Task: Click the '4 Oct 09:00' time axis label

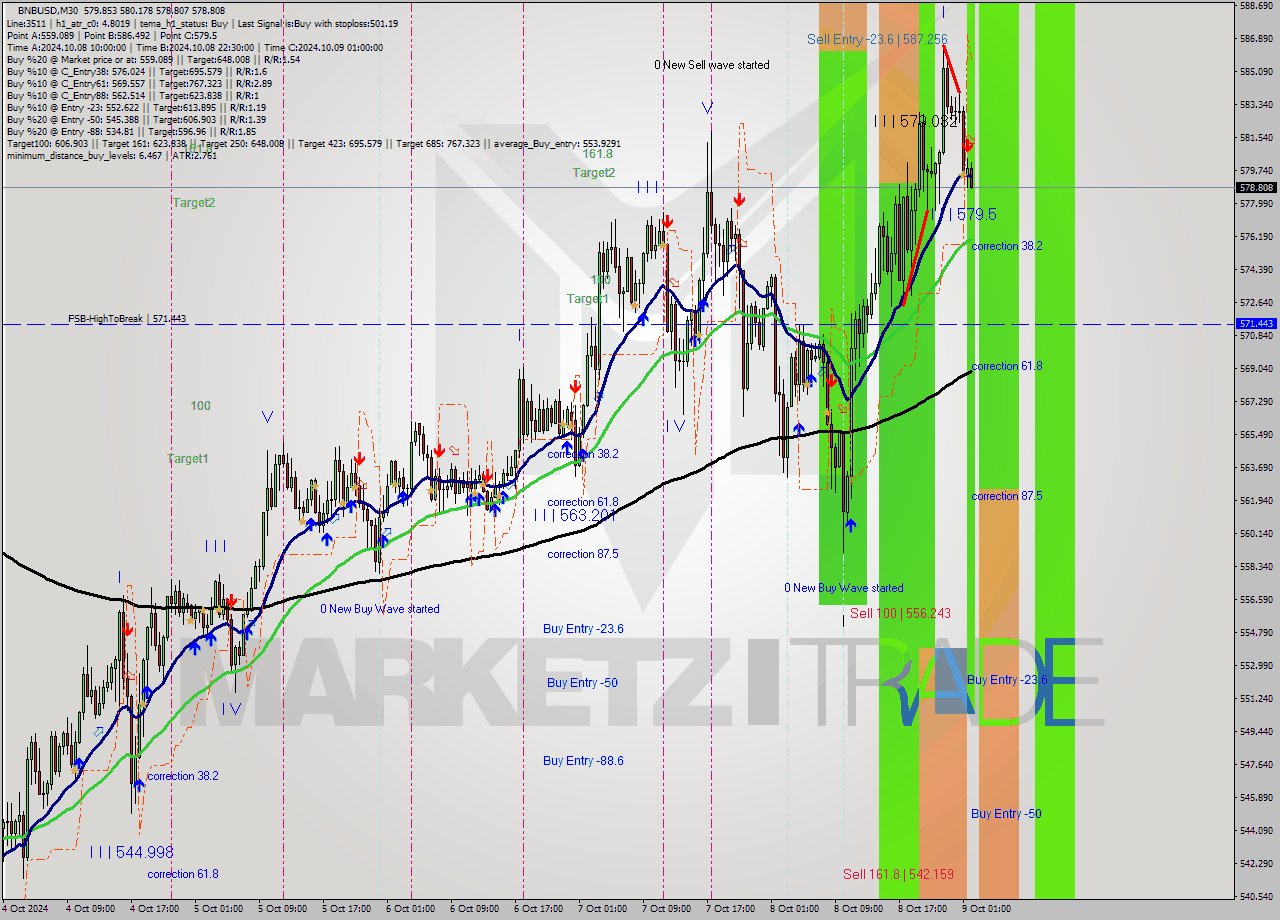Action: [90, 909]
